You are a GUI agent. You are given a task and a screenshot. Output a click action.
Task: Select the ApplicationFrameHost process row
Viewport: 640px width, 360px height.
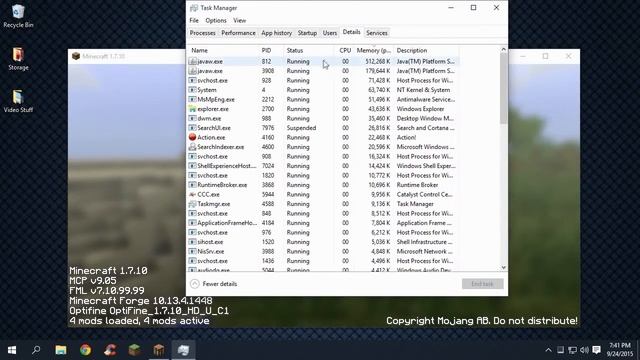(323, 223)
